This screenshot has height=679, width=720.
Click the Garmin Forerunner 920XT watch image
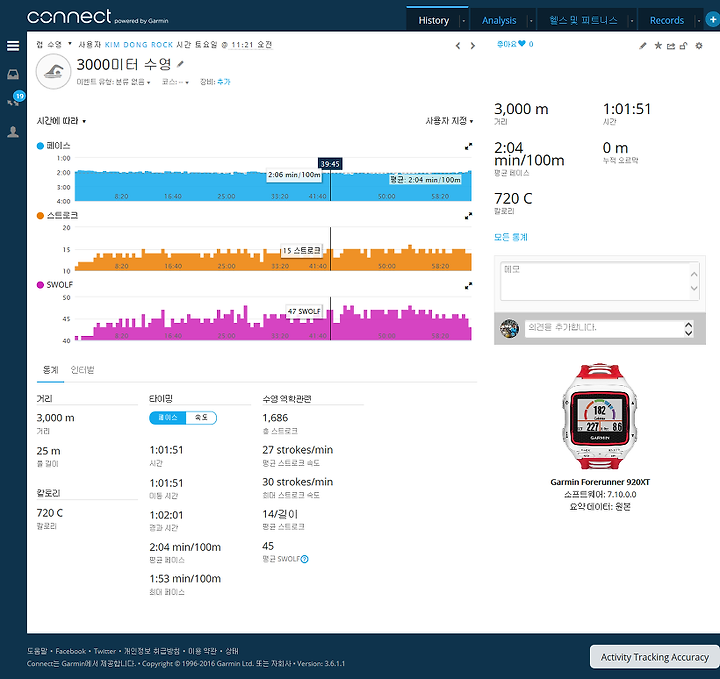600,417
